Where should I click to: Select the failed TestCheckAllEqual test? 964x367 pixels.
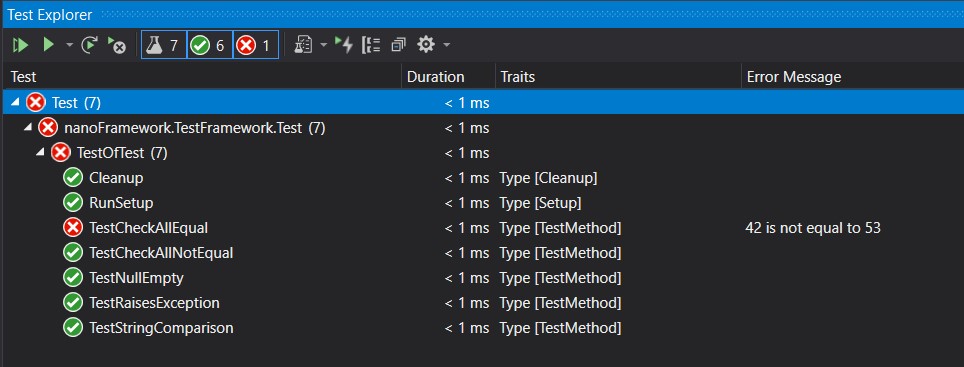coord(482,228)
